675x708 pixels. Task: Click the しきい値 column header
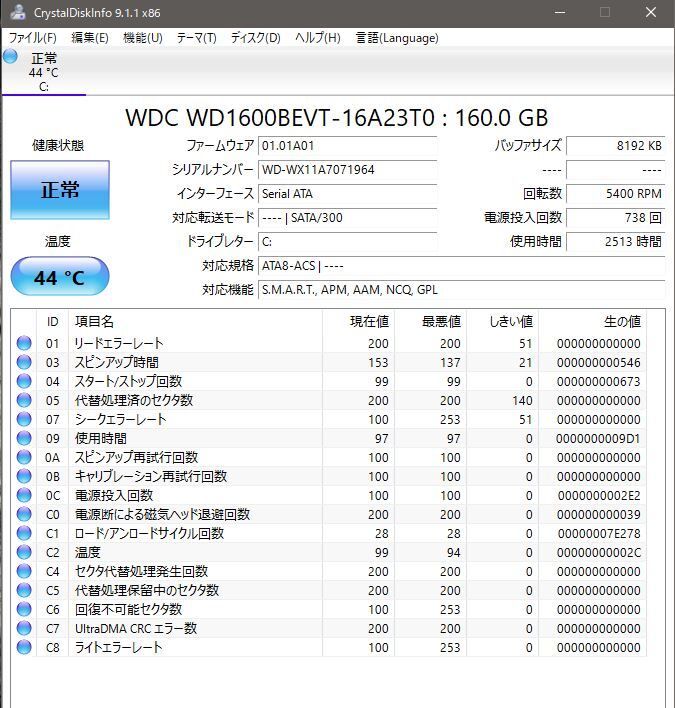(503, 321)
